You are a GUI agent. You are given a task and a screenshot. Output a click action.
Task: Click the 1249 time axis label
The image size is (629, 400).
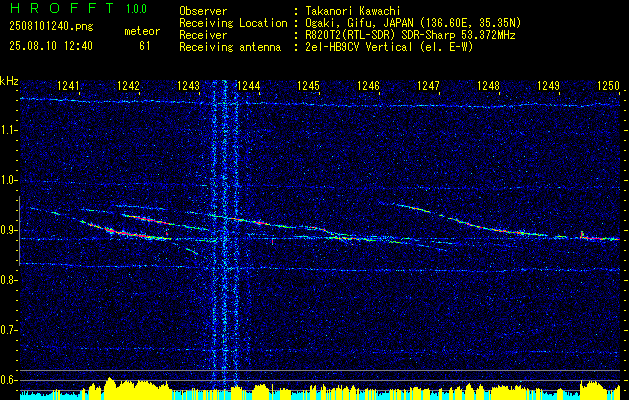click(548, 85)
